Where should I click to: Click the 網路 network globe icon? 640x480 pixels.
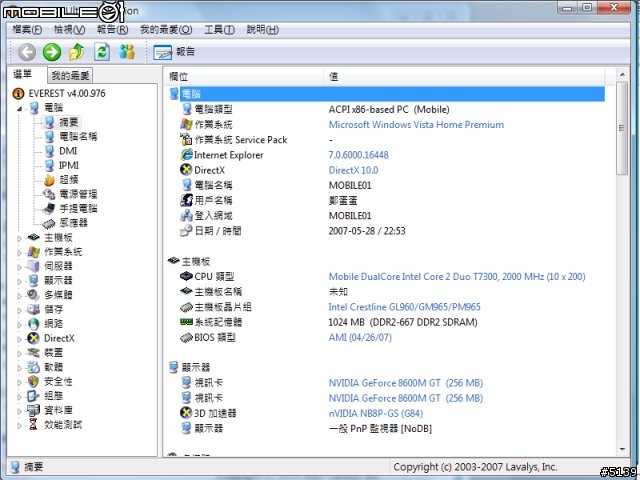33,324
